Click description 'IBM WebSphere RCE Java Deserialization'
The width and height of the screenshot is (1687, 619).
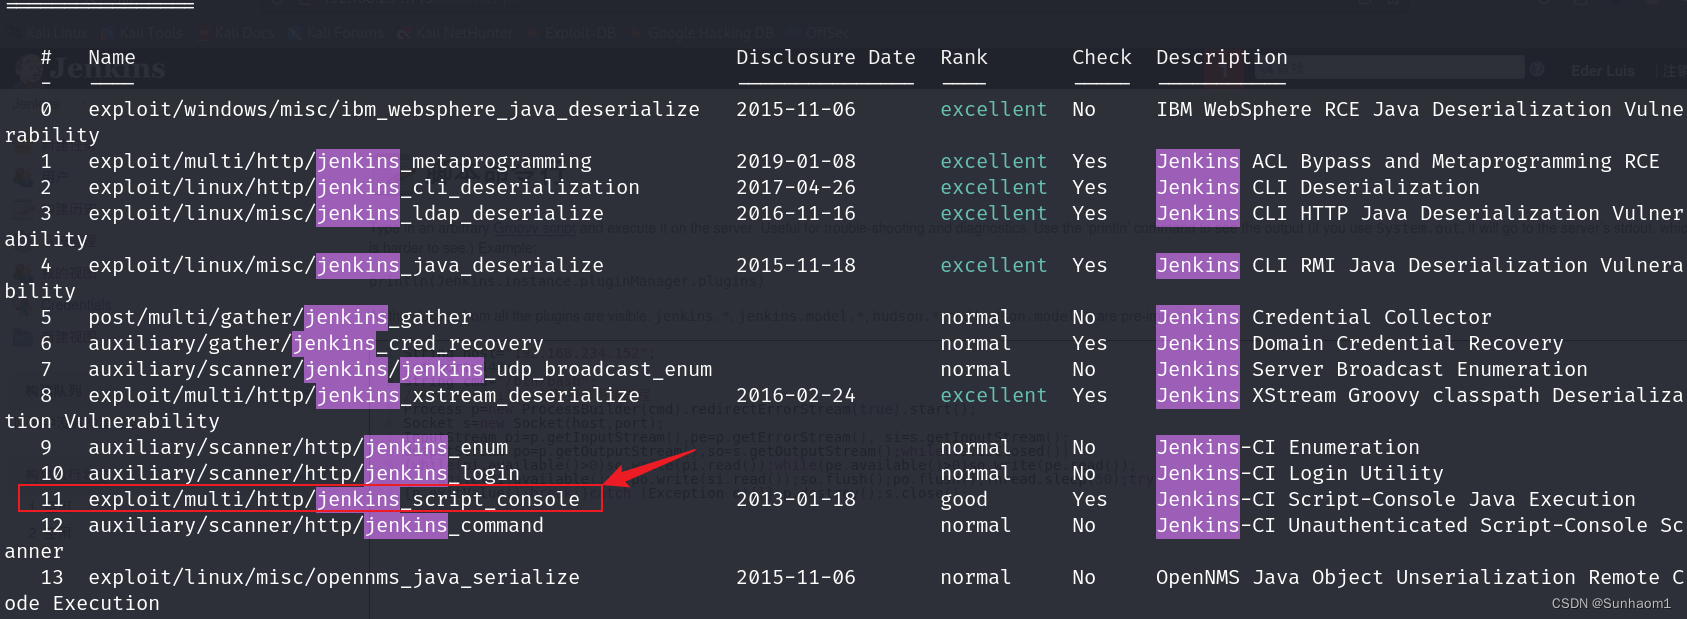point(1384,109)
